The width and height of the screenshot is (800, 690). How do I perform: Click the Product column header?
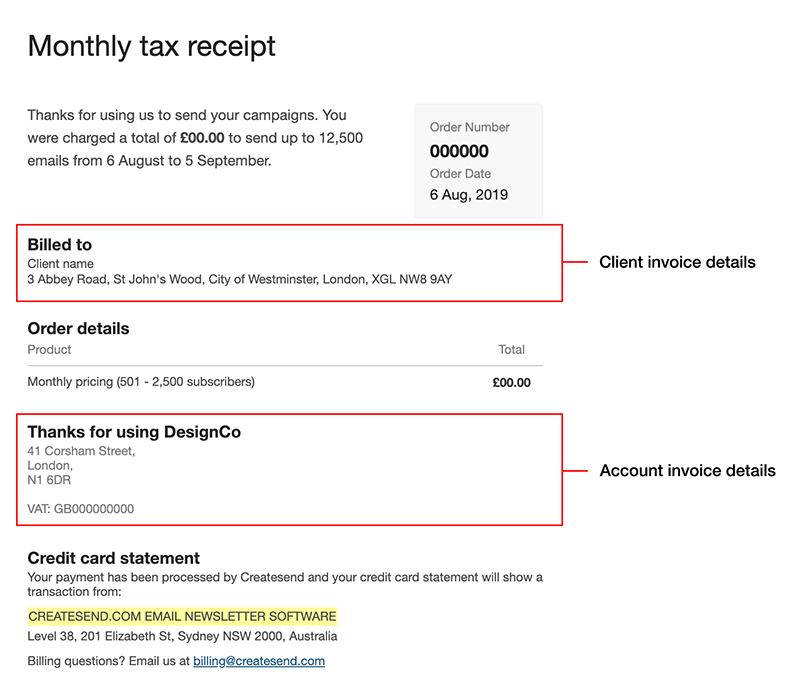click(49, 349)
